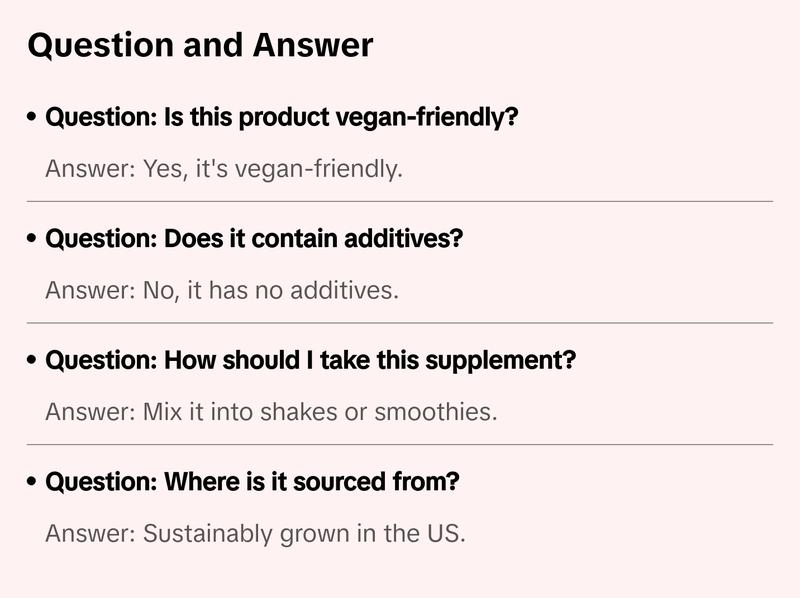Click the bullet before the additives question

(x=33, y=240)
